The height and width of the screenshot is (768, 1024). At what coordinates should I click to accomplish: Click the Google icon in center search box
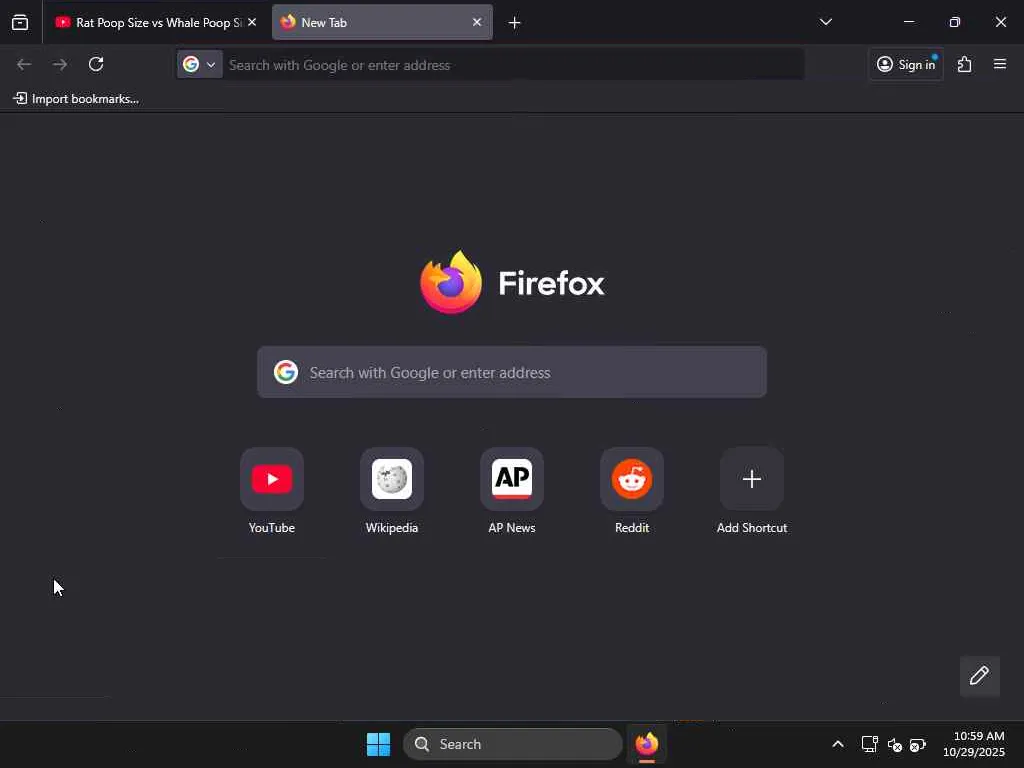click(286, 372)
